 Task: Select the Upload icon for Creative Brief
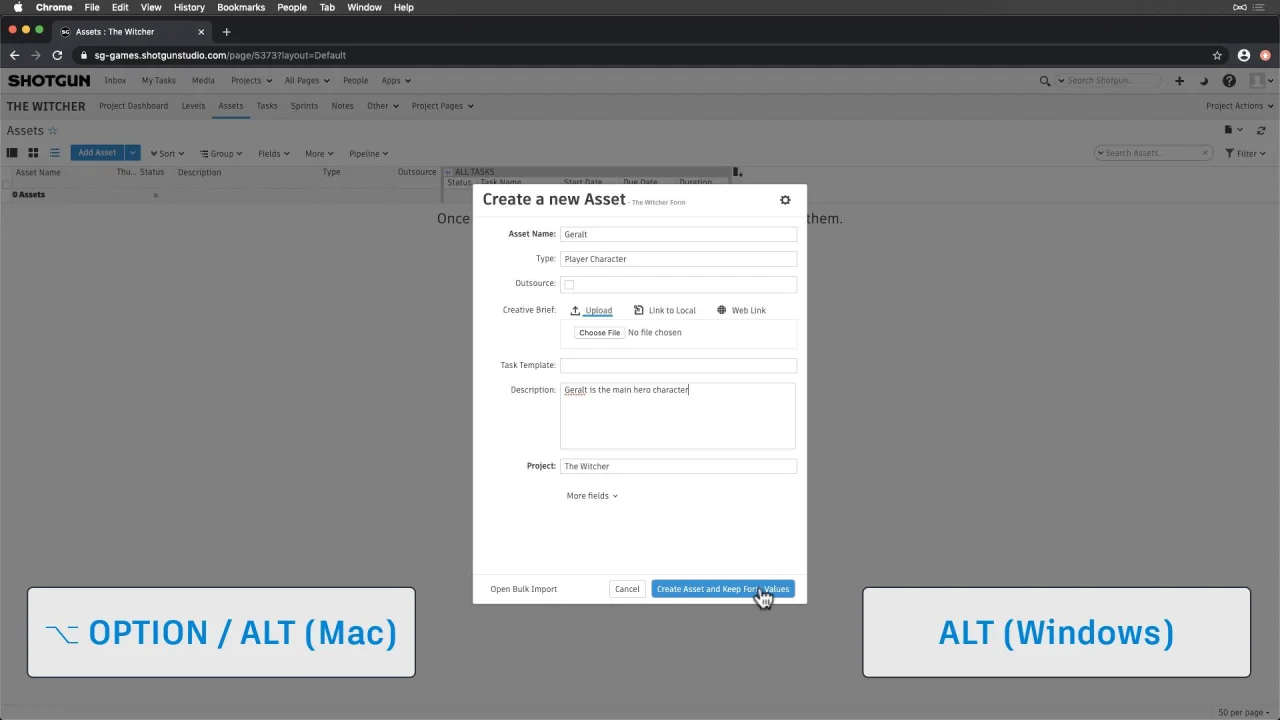[575, 310]
